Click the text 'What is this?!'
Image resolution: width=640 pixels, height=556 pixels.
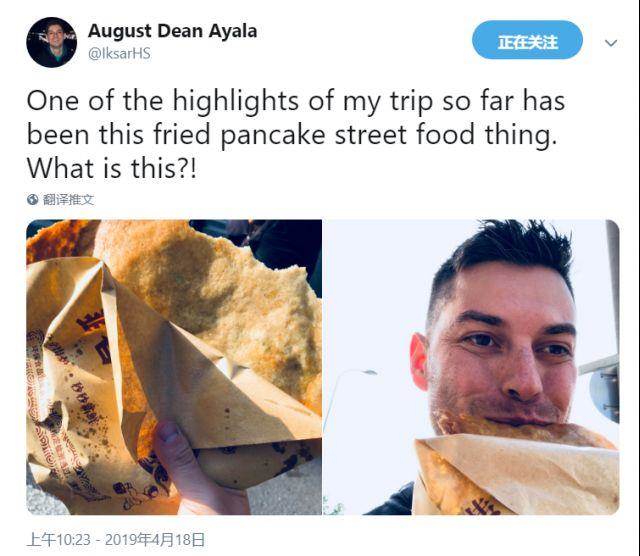point(112,168)
